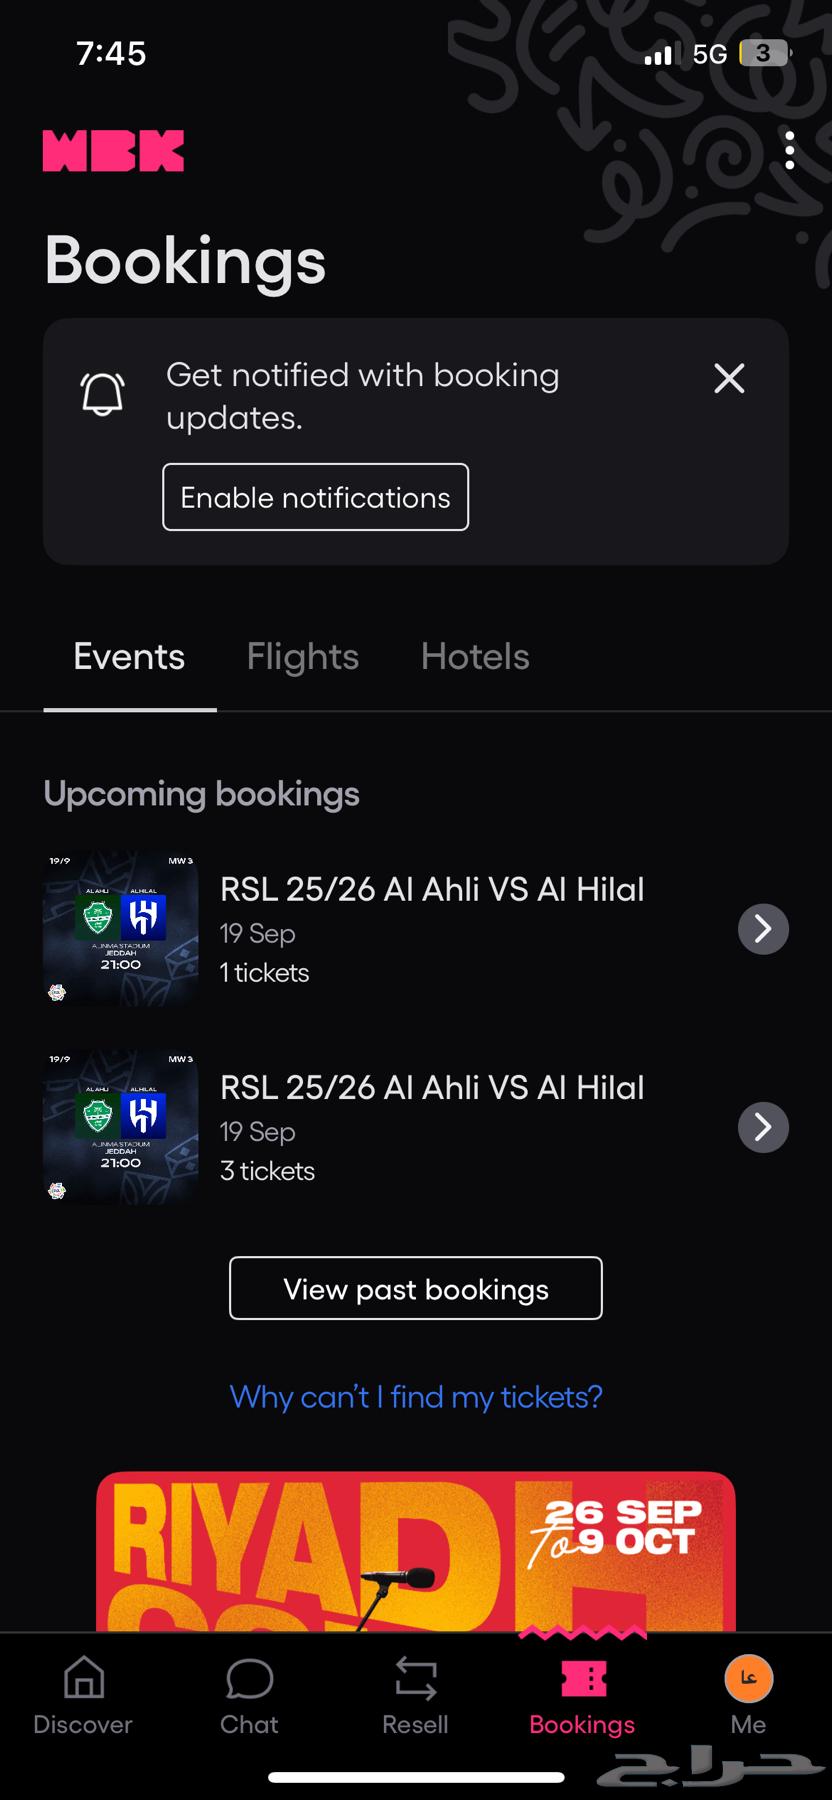Open the Chat bubble icon
The height and width of the screenshot is (1800, 832).
pyautogui.click(x=249, y=1680)
